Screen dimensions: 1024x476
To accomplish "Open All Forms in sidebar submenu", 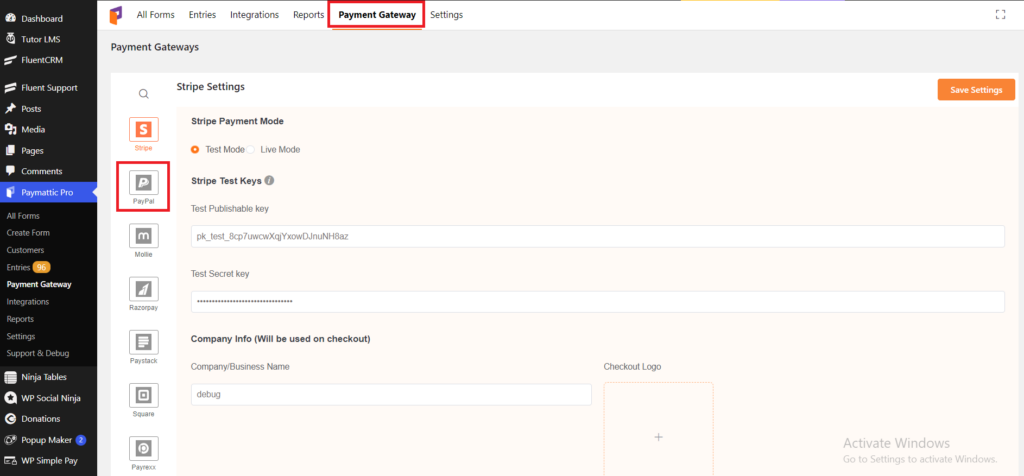I will coord(23,215).
